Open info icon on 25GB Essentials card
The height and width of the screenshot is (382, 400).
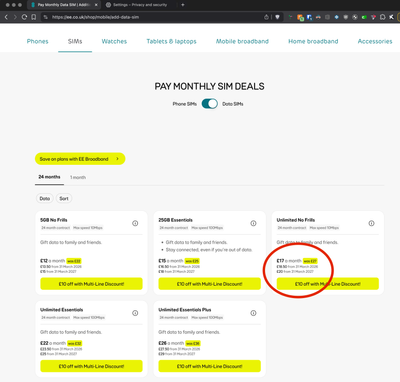[x=253, y=223]
